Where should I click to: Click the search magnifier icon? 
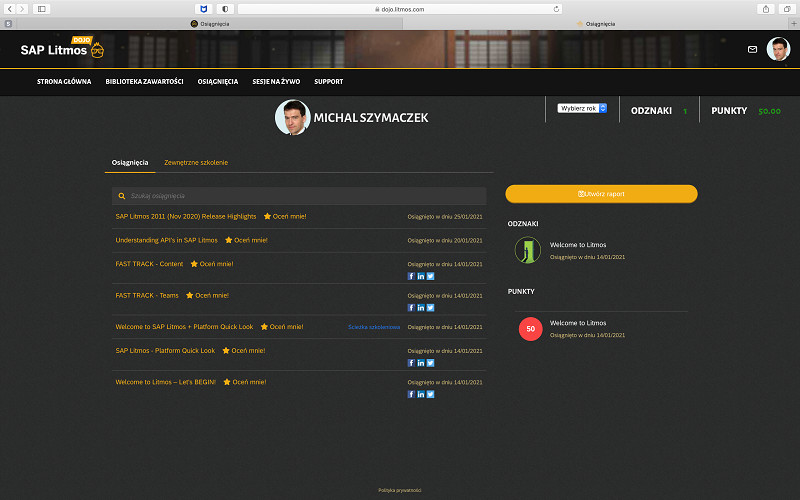tap(122, 196)
